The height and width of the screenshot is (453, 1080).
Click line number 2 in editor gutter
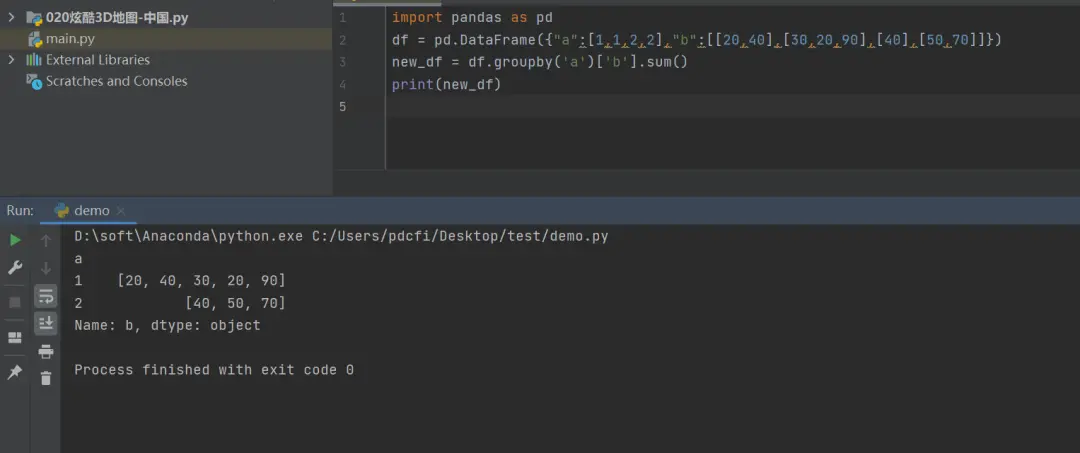click(343, 40)
